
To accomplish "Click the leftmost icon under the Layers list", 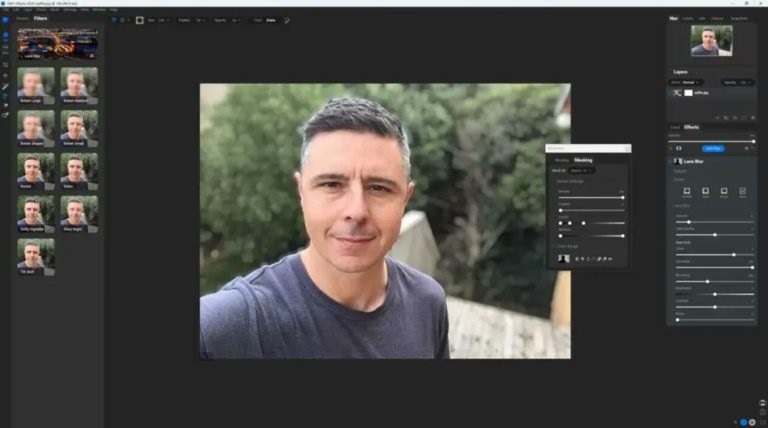I will tap(718, 118).
